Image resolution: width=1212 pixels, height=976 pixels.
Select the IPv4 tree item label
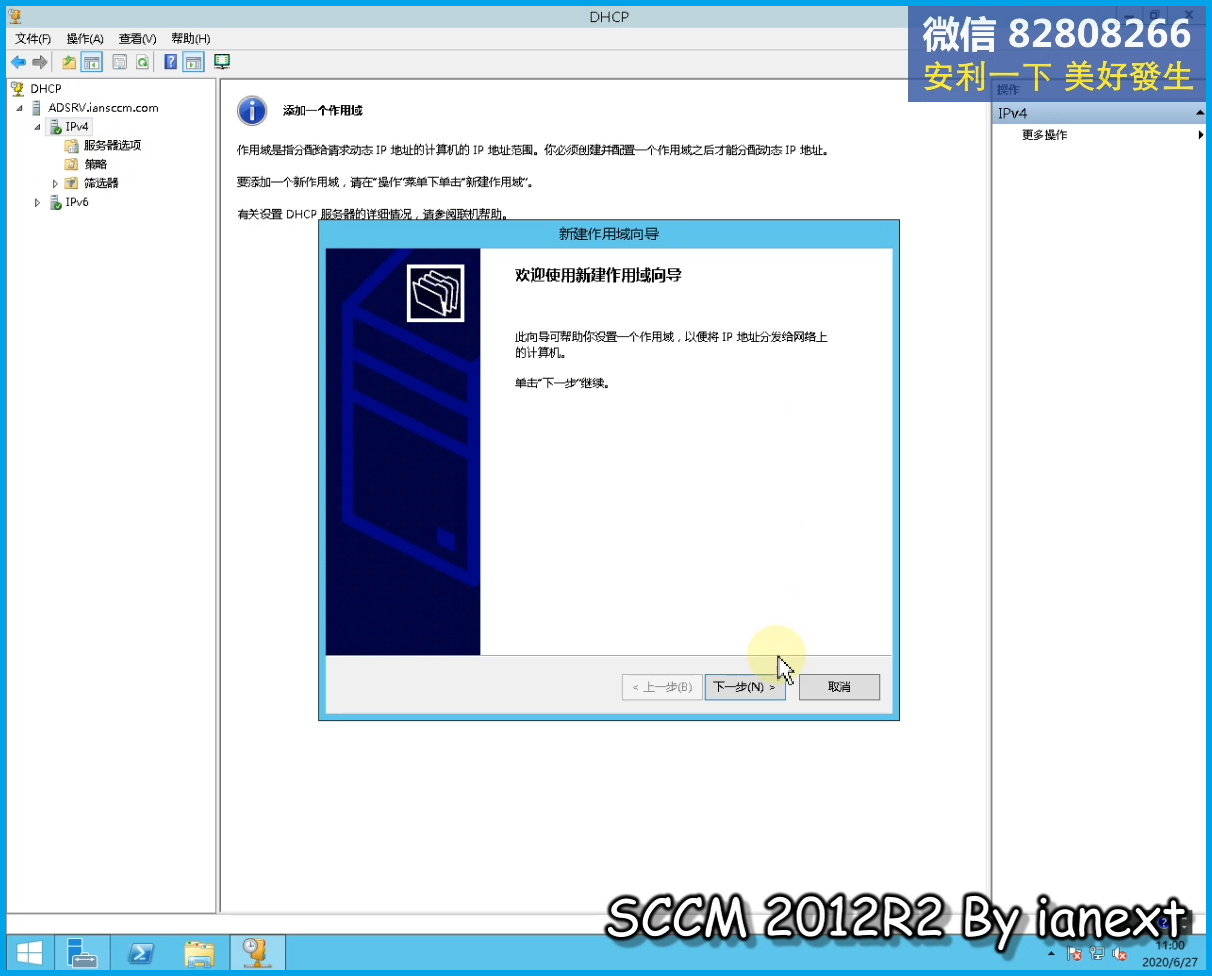tap(77, 127)
